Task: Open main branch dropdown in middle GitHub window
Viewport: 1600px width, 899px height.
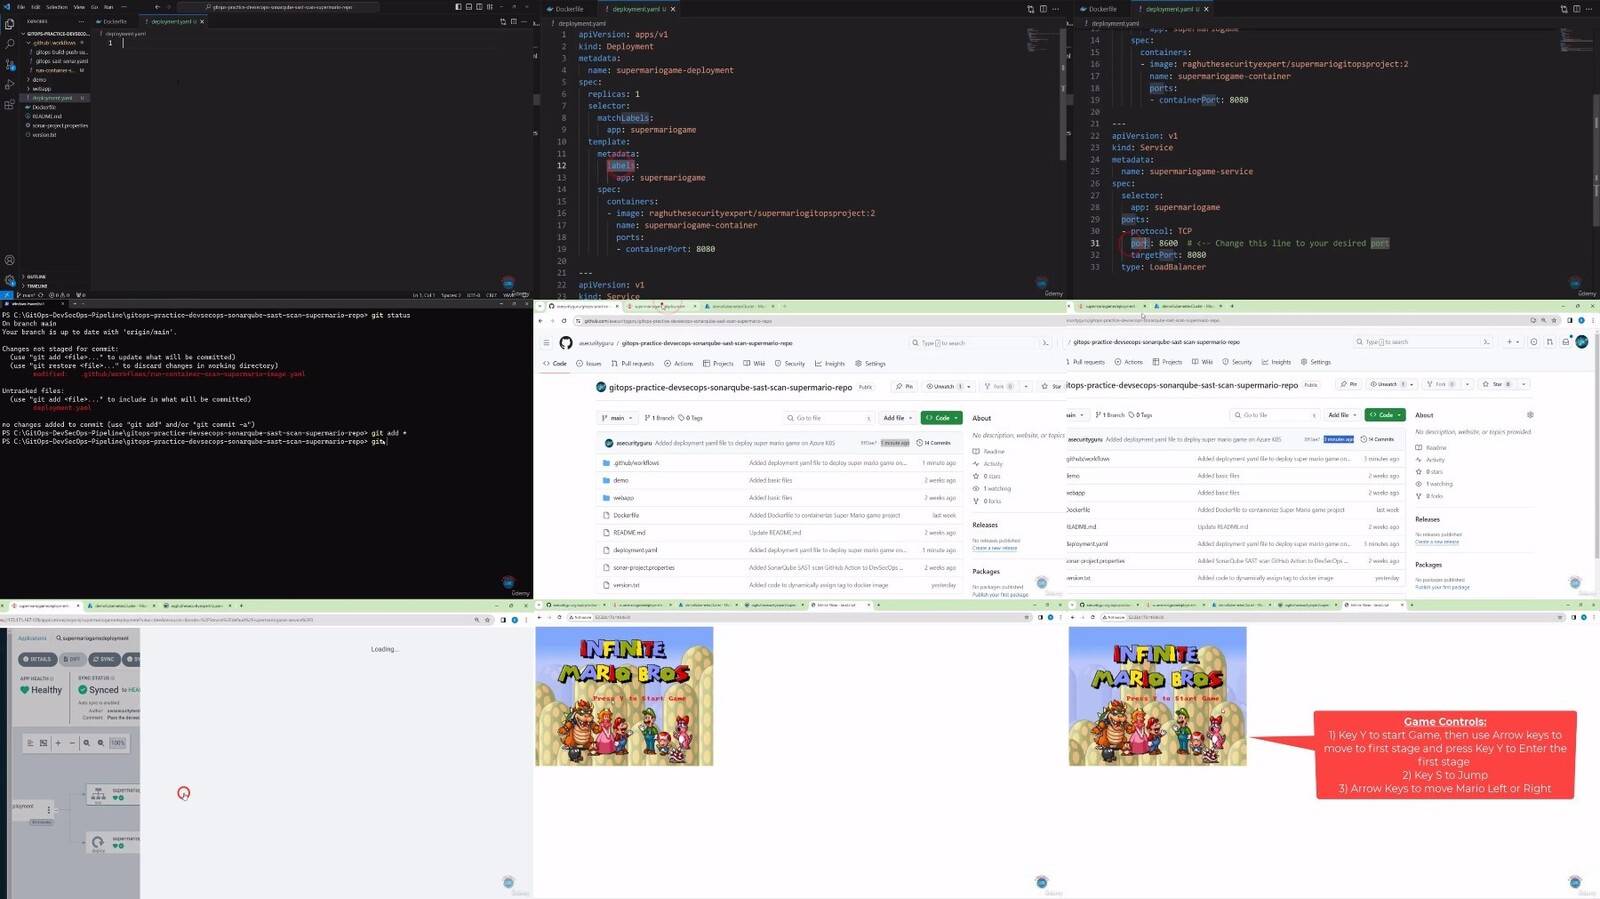Action: tap(617, 417)
